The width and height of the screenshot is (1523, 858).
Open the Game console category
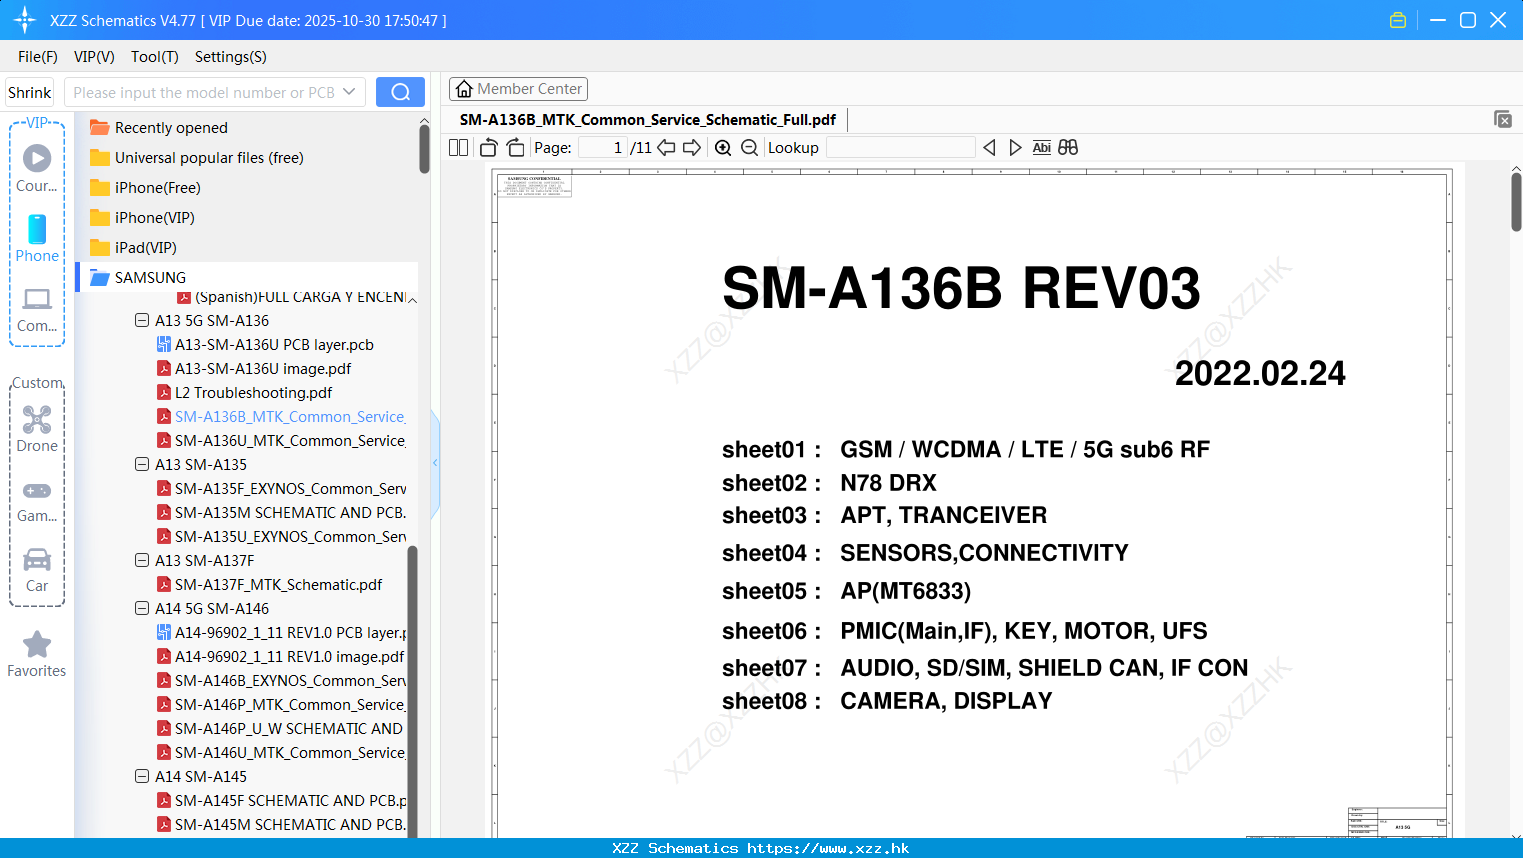(37, 500)
